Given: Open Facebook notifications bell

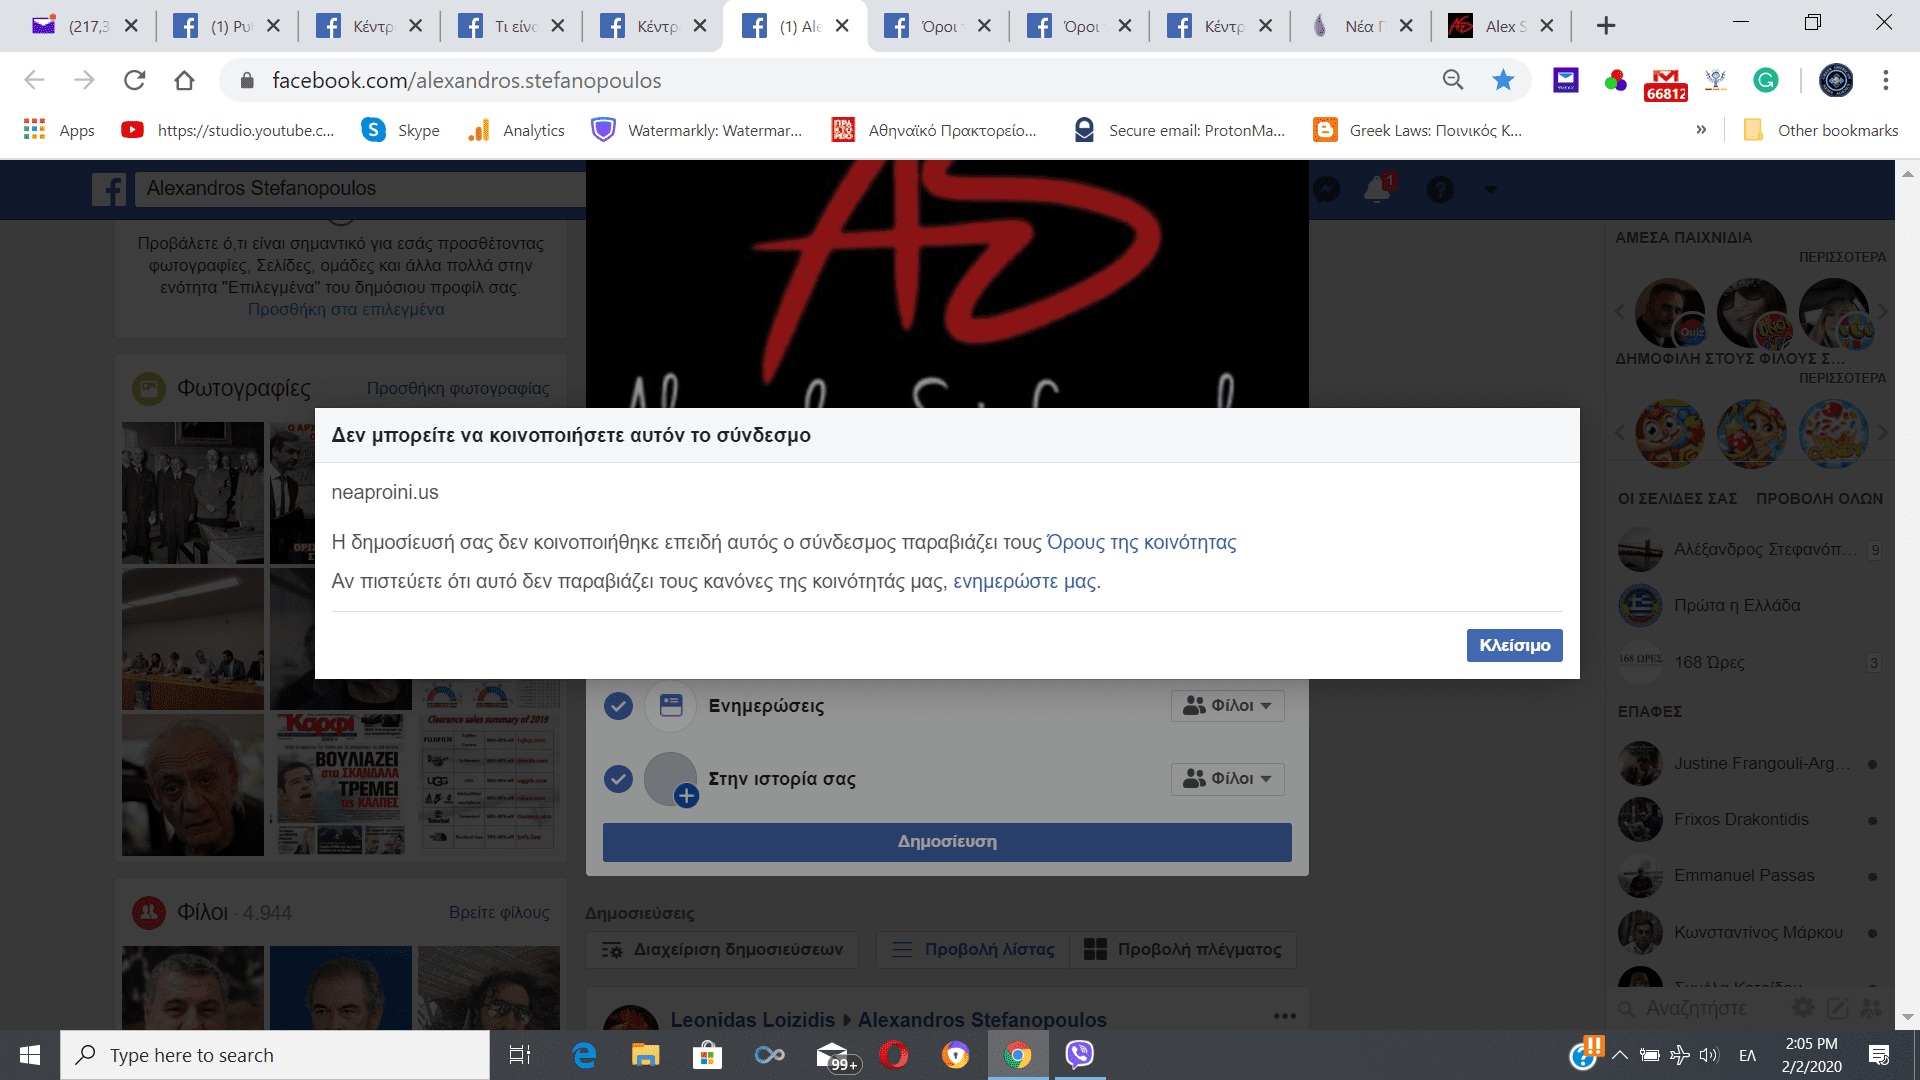Looking at the screenshot, I should coord(1377,188).
